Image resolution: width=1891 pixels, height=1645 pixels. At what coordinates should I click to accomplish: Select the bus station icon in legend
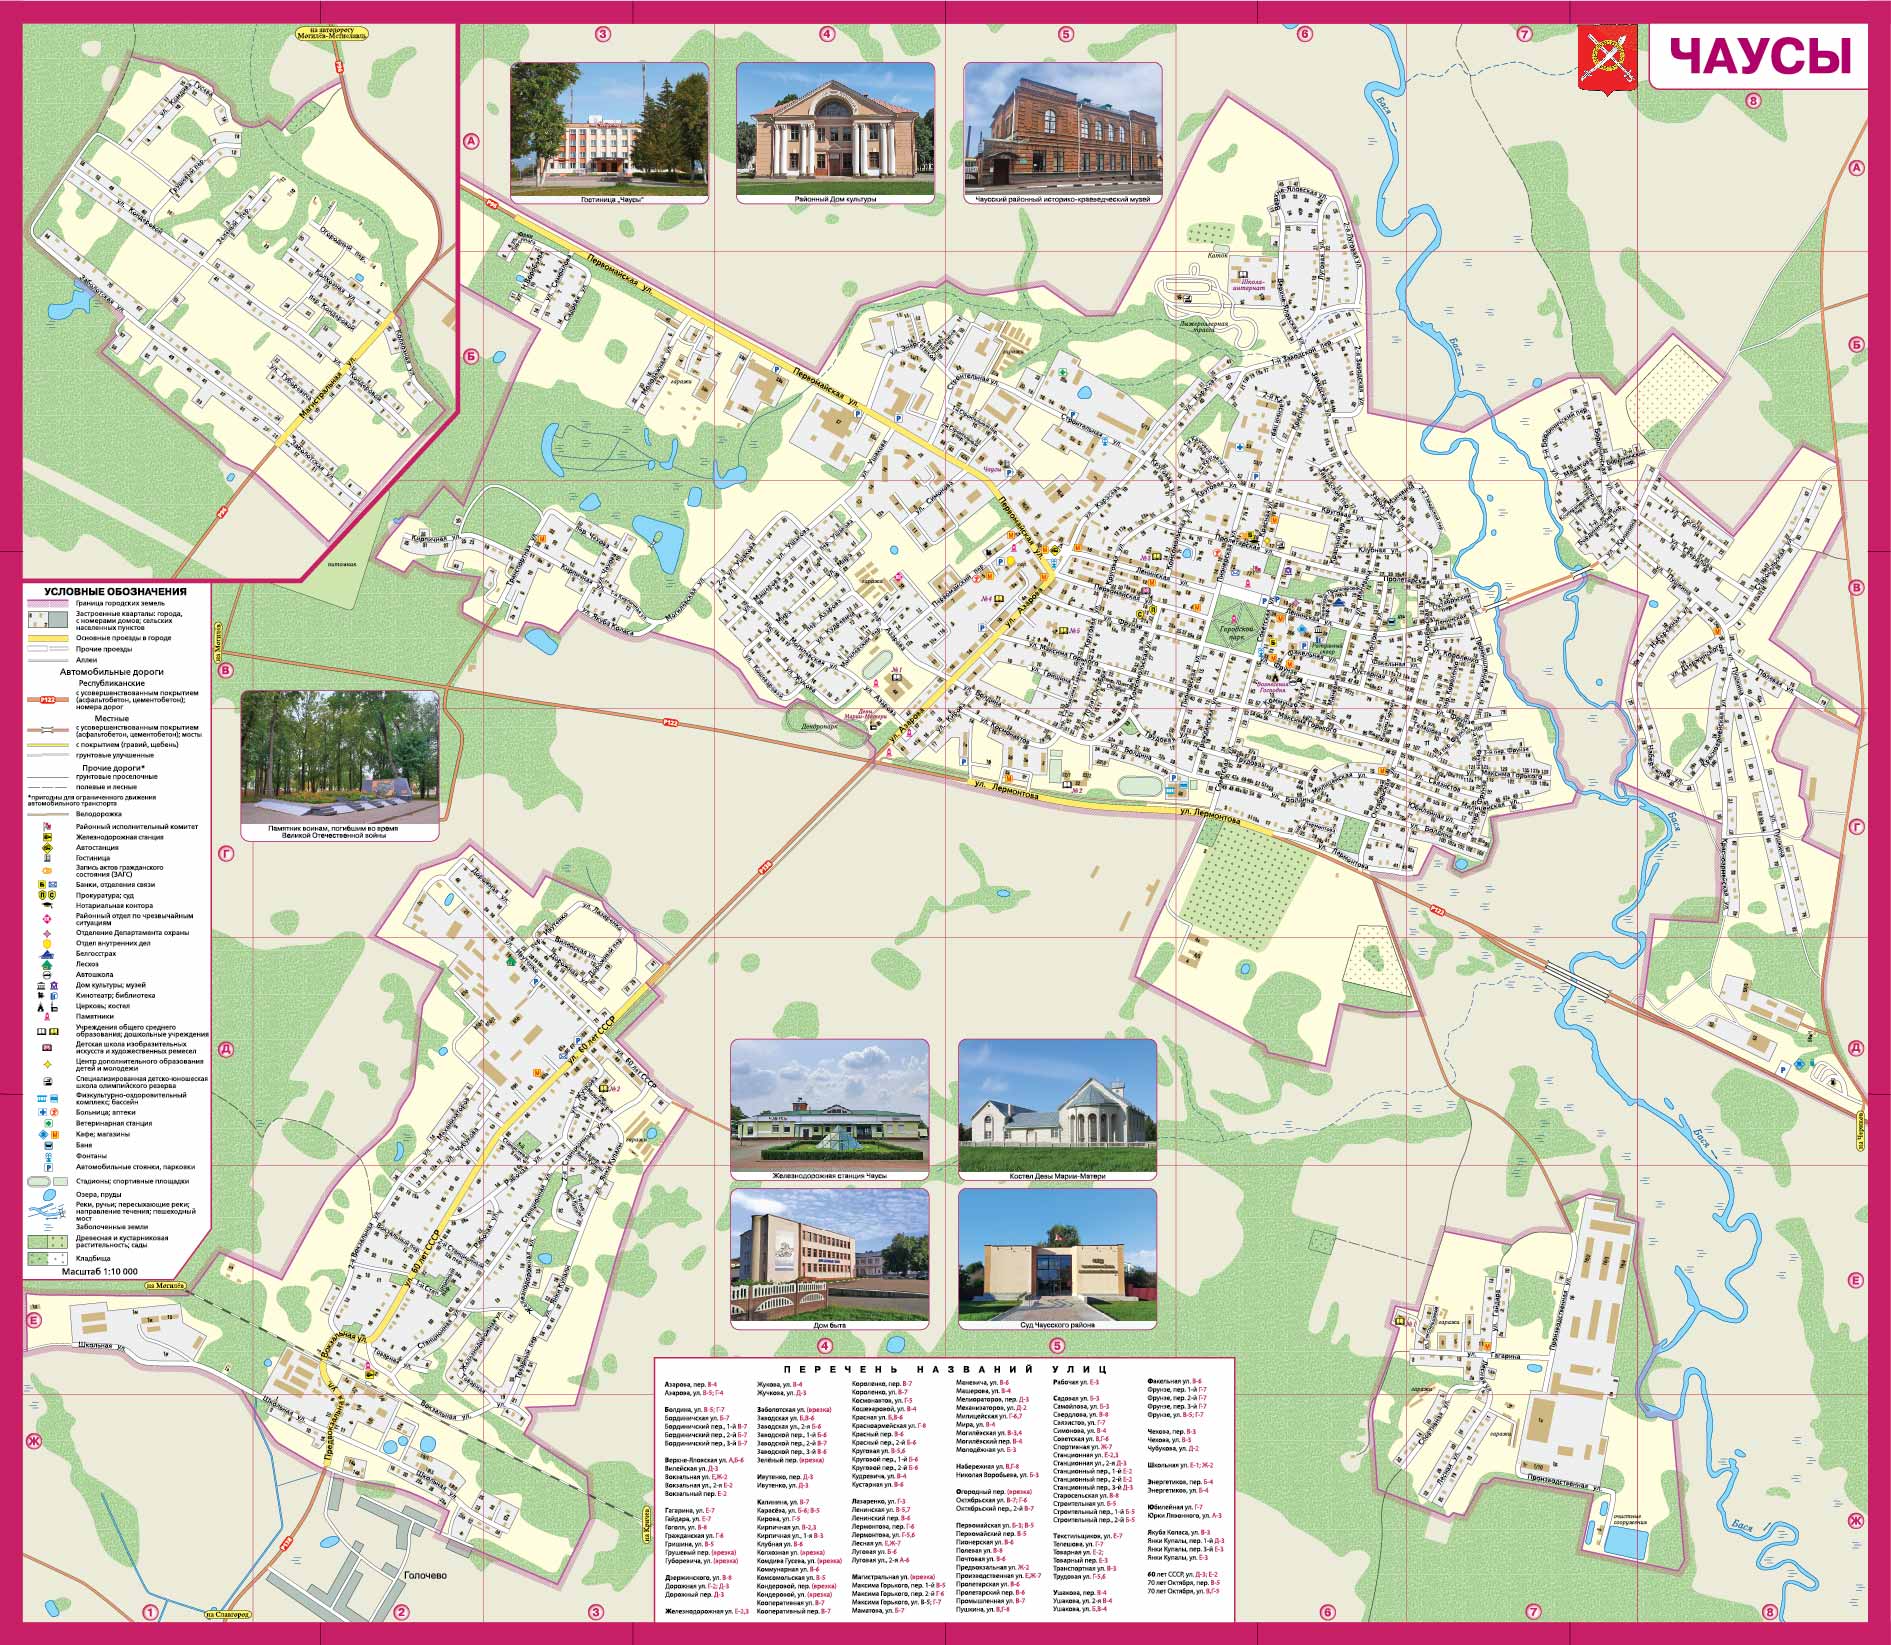pyautogui.click(x=47, y=848)
